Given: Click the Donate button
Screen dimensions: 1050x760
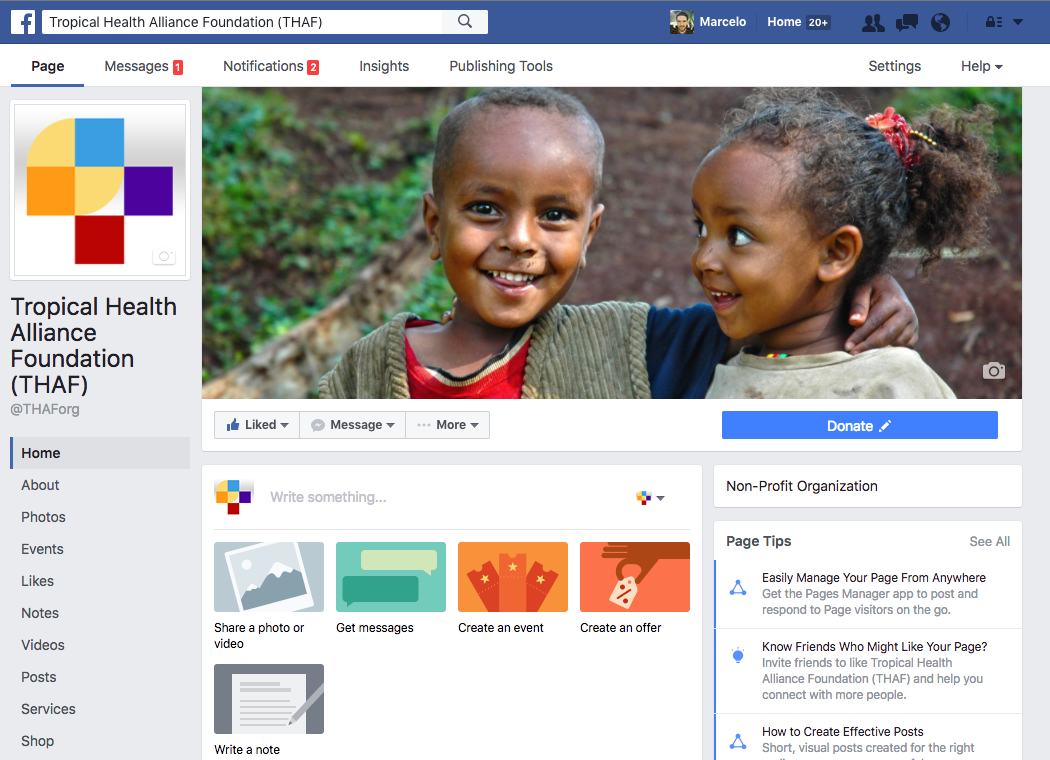Looking at the screenshot, I should tap(859, 425).
